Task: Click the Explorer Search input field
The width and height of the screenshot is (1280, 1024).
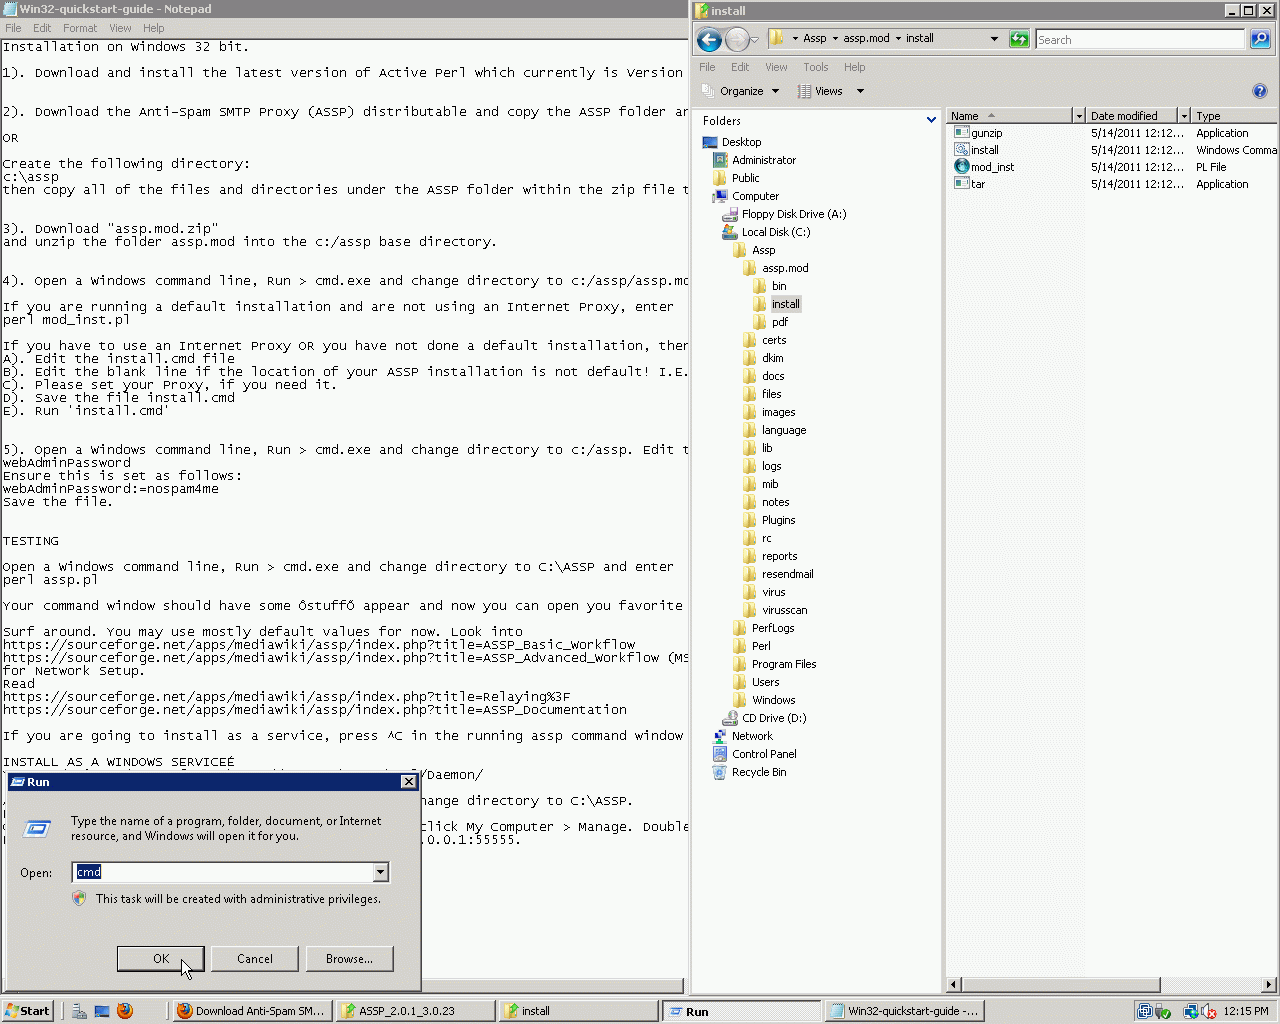Action: (1140, 39)
